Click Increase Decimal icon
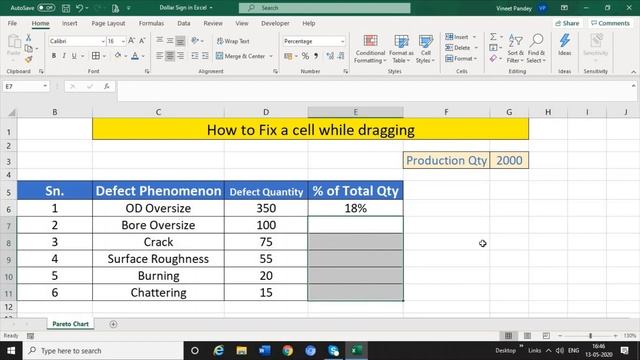 (x=330, y=56)
